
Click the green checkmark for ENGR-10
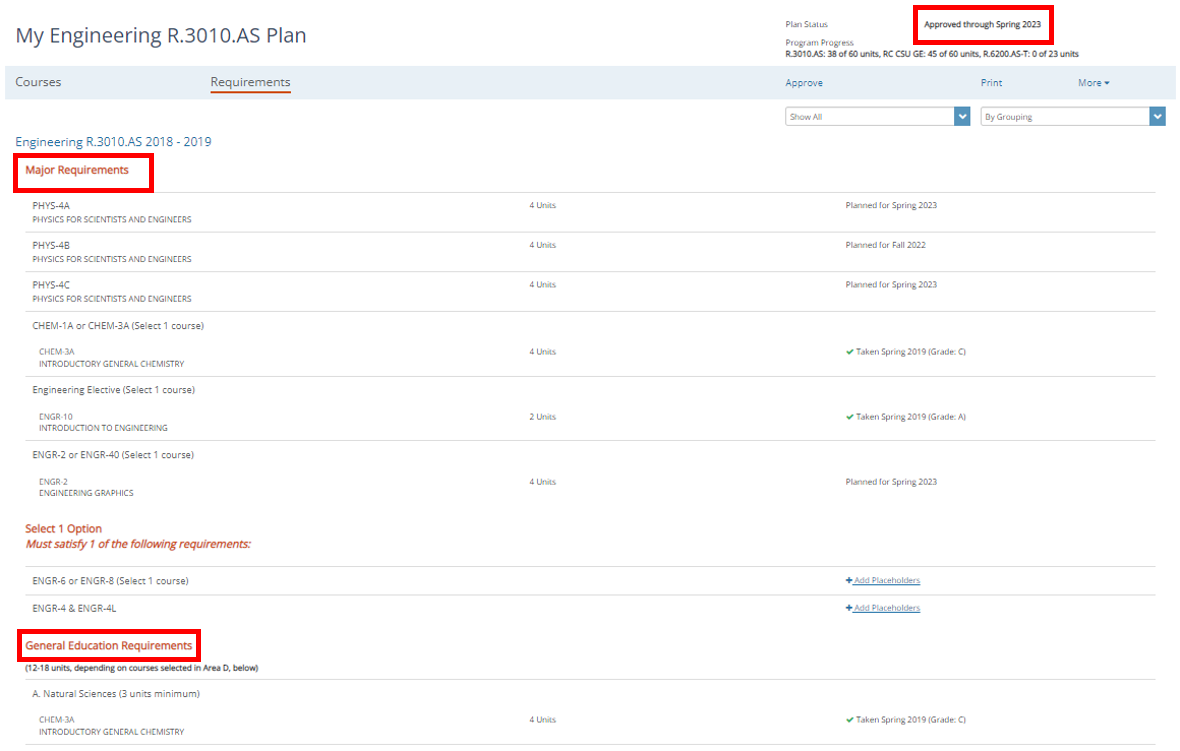coord(850,417)
